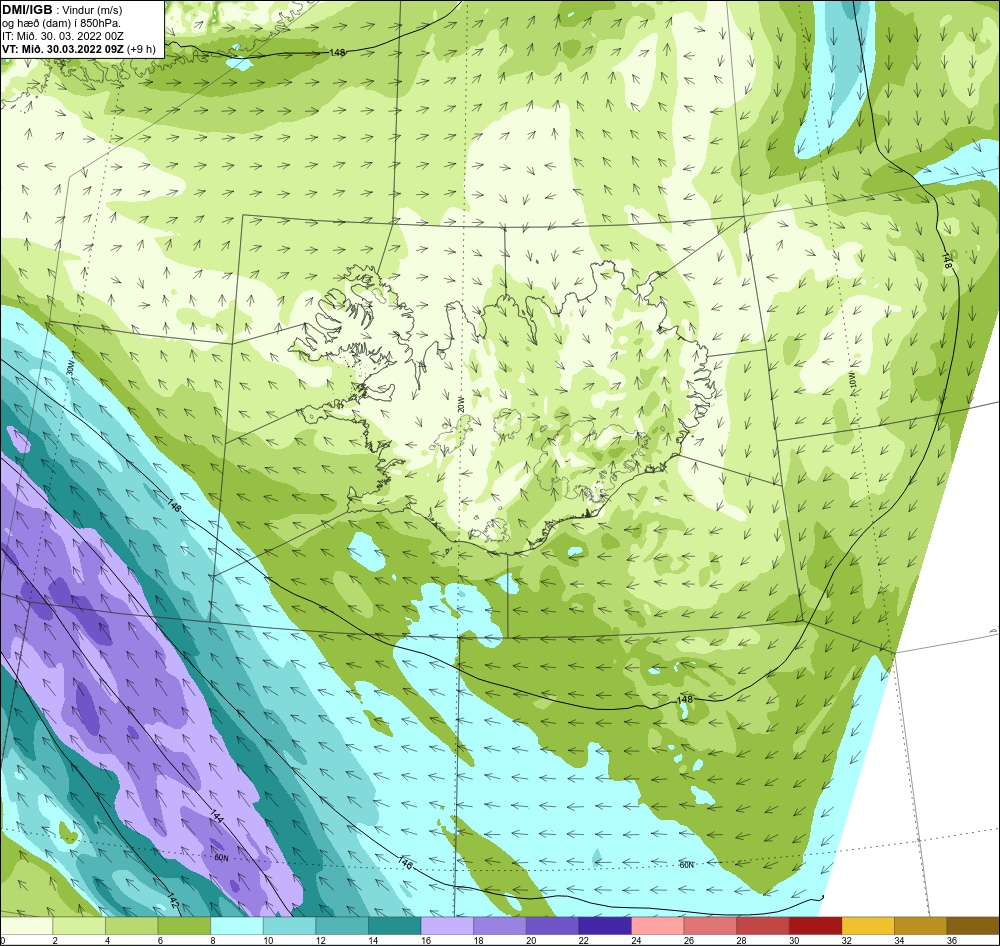Click the "20W" longitude label over Iceland
This screenshot has height=946, width=1000.
point(460,403)
